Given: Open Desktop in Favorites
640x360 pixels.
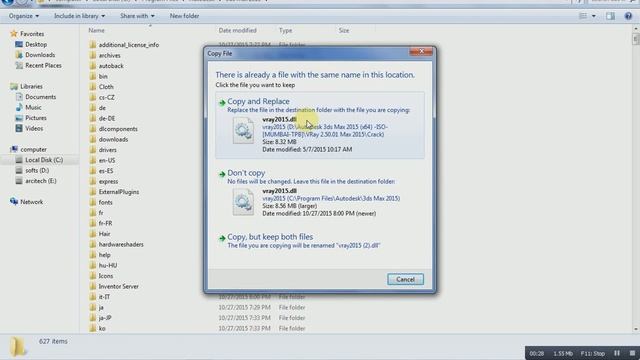Looking at the screenshot, I should point(36,44).
